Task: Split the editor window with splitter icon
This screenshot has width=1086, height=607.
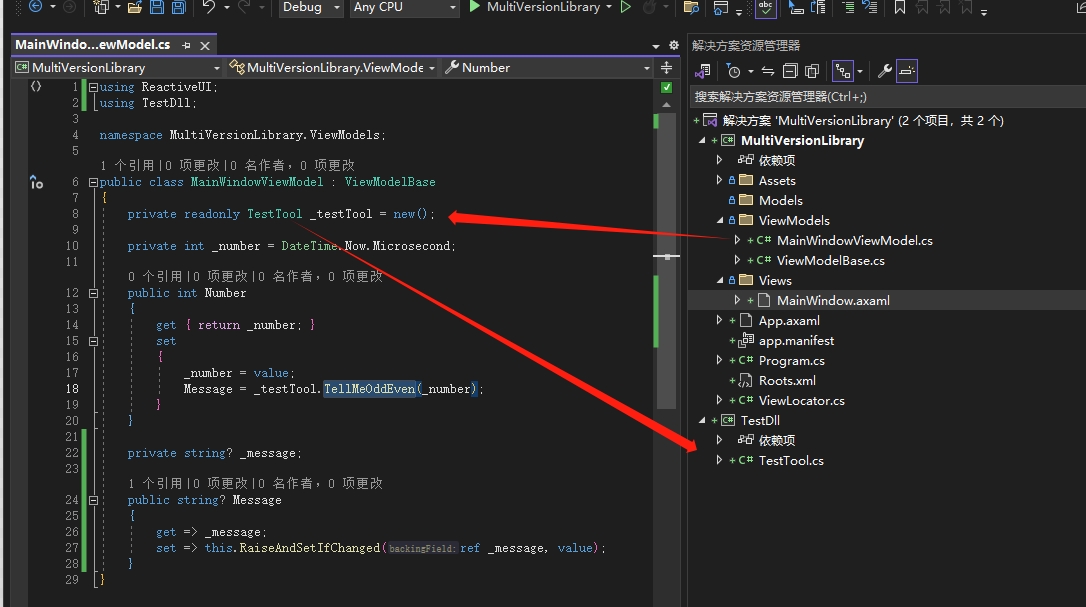Action: coord(666,67)
